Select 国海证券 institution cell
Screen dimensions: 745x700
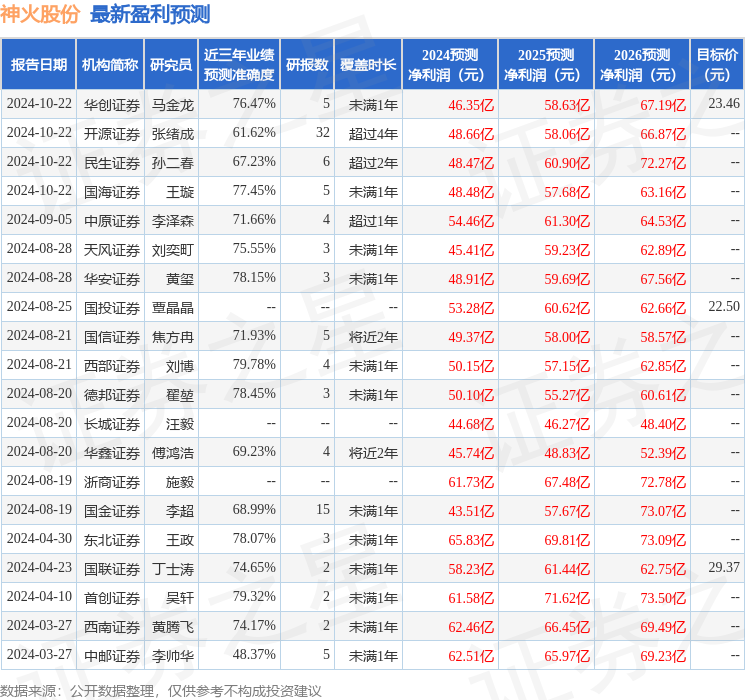coord(112,192)
